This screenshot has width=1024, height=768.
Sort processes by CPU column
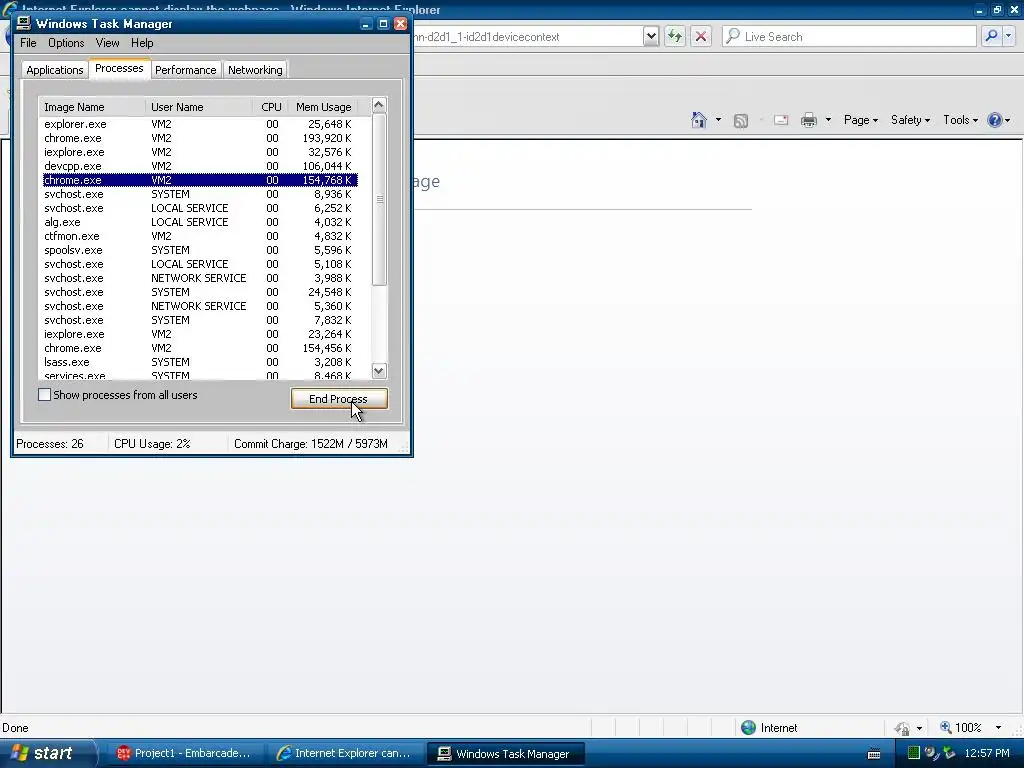click(x=270, y=107)
